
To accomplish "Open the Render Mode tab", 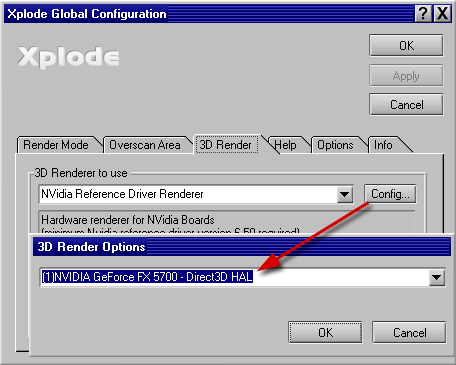I will pyautogui.click(x=56, y=145).
